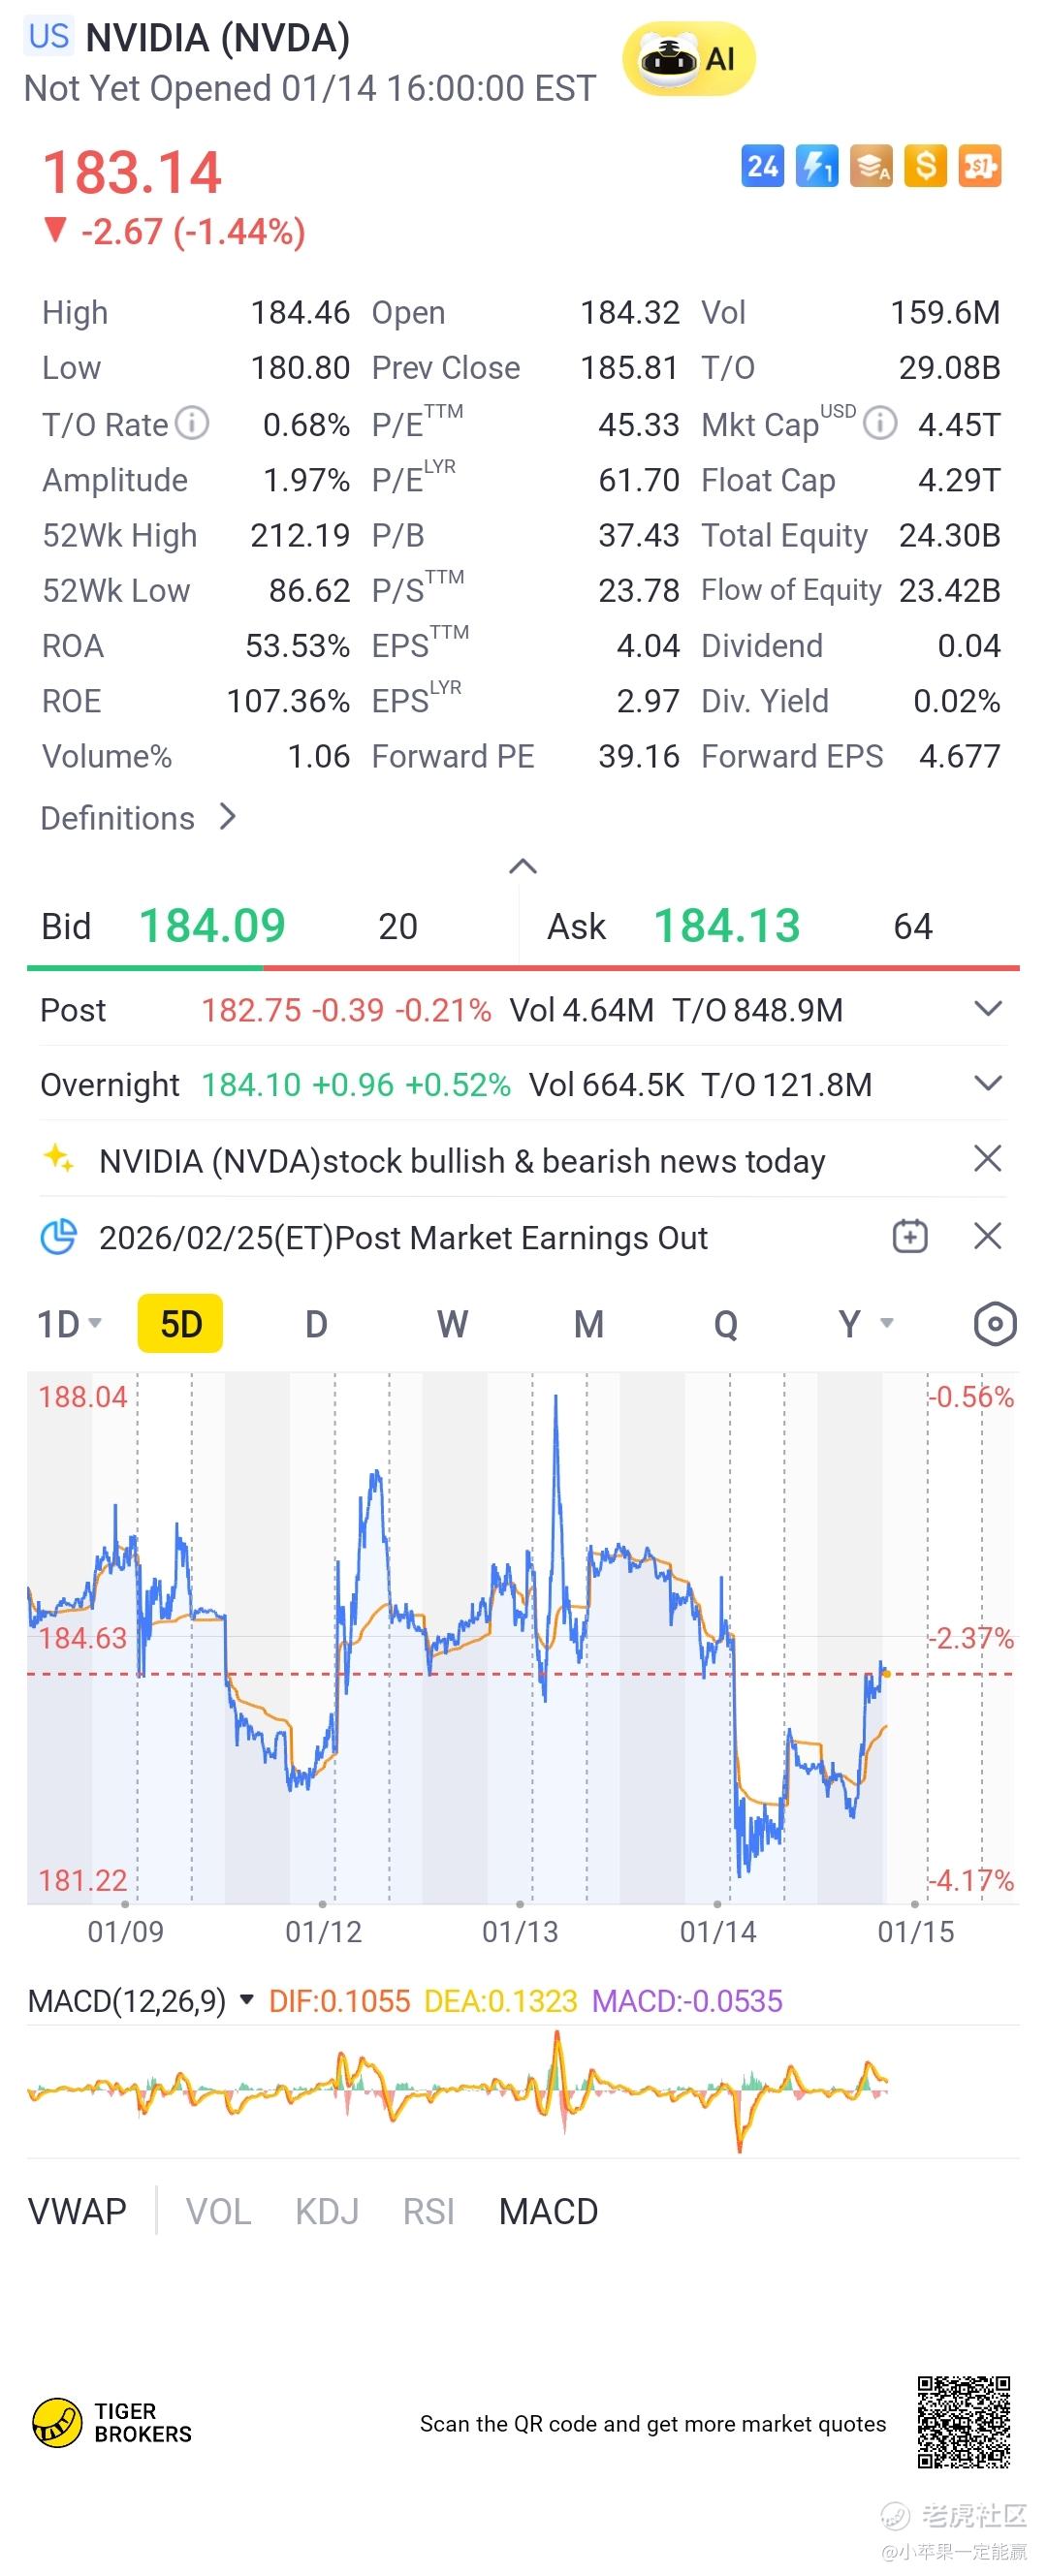Switch chart to 5D timeframe
Viewport: 1047px width, 2576px height.
pos(181,1324)
